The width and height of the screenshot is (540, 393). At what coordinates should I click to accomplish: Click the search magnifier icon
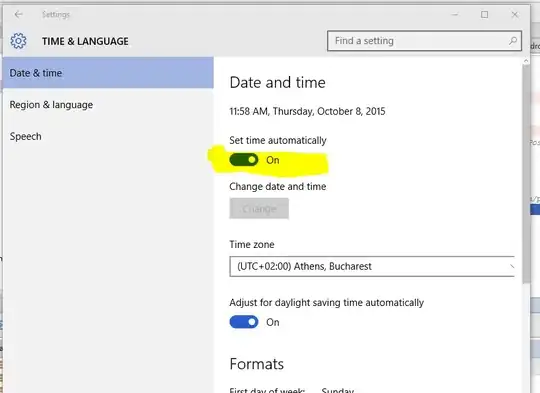(513, 41)
